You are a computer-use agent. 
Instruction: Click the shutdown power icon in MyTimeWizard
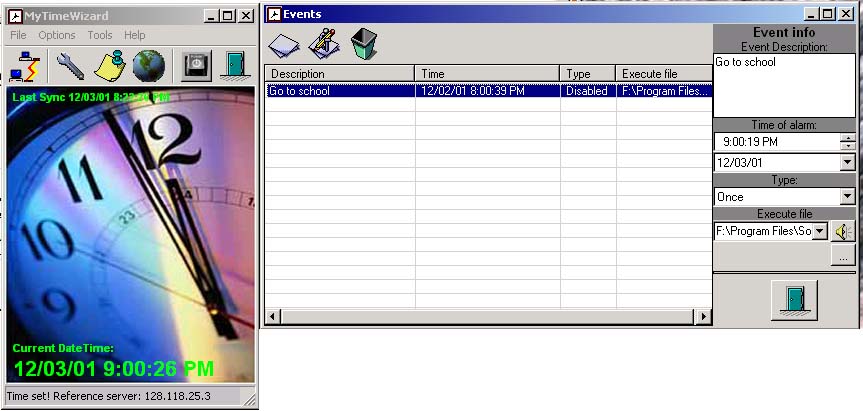197,66
